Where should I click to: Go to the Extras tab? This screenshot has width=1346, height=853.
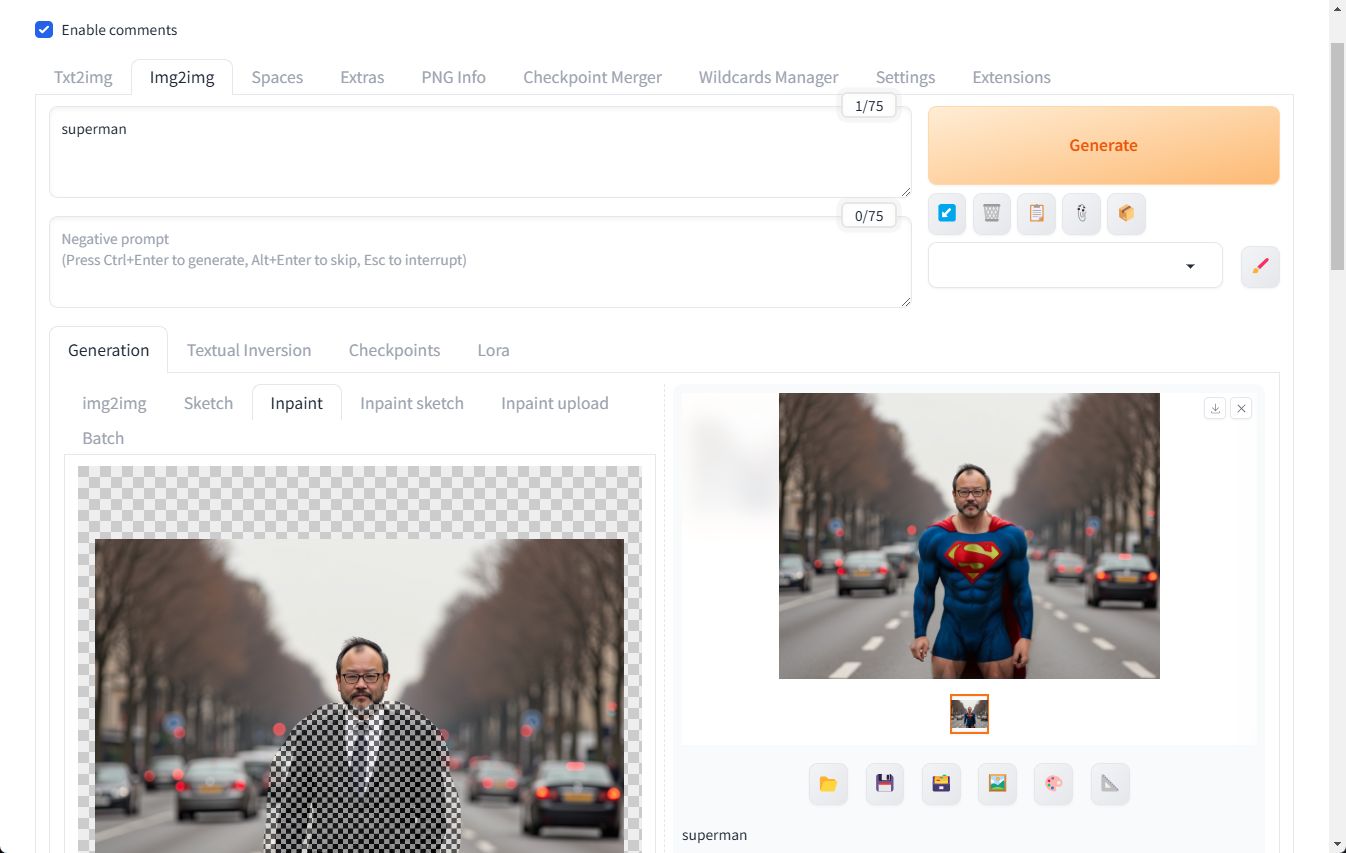tap(362, 77)
